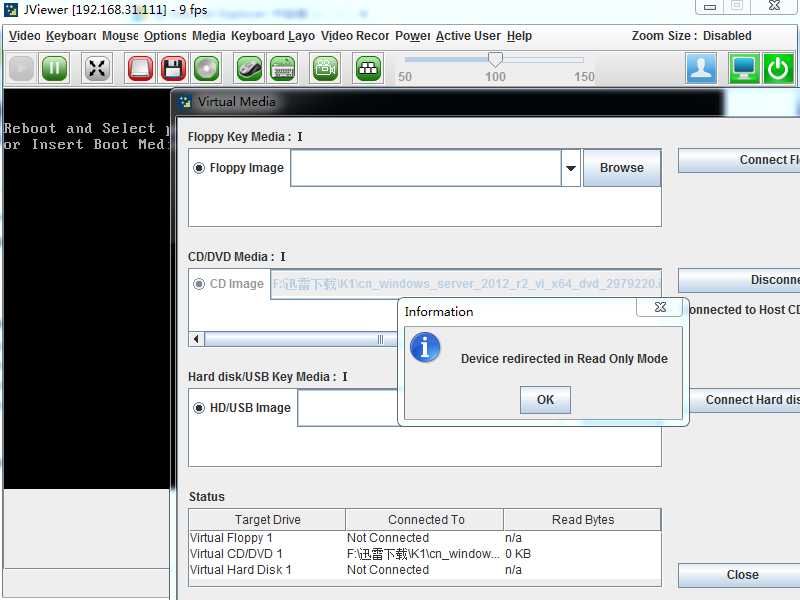Select the CD Image radio button

(199, 284)
